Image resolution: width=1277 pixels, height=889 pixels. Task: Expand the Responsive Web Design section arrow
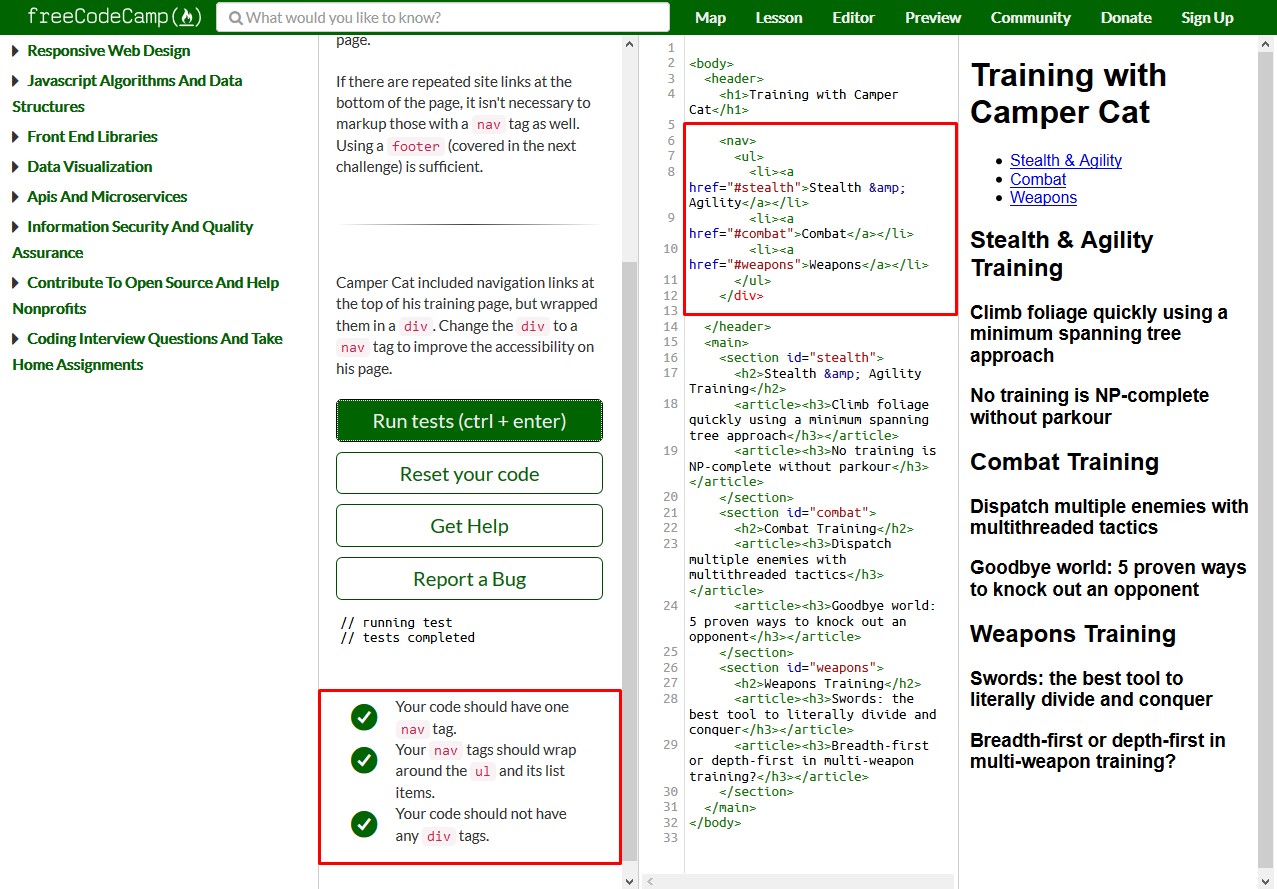pos(16,51)
